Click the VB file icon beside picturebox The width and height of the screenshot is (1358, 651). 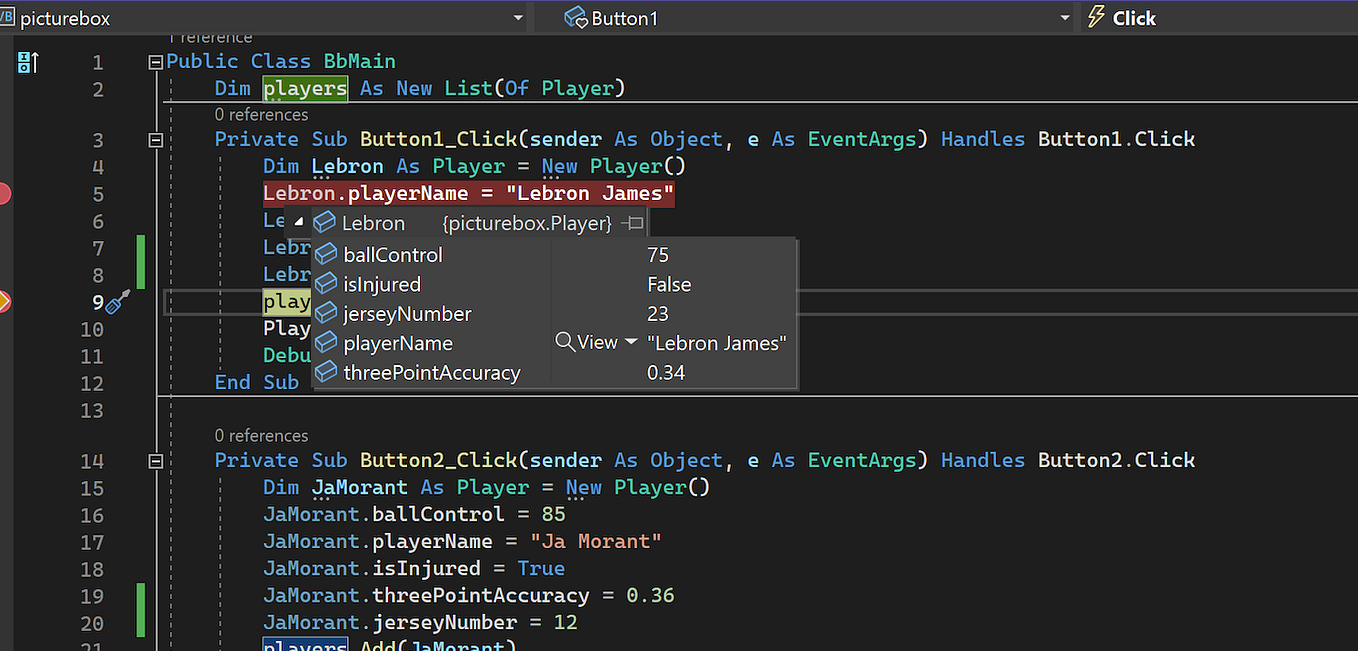click(x=8, y=17)
